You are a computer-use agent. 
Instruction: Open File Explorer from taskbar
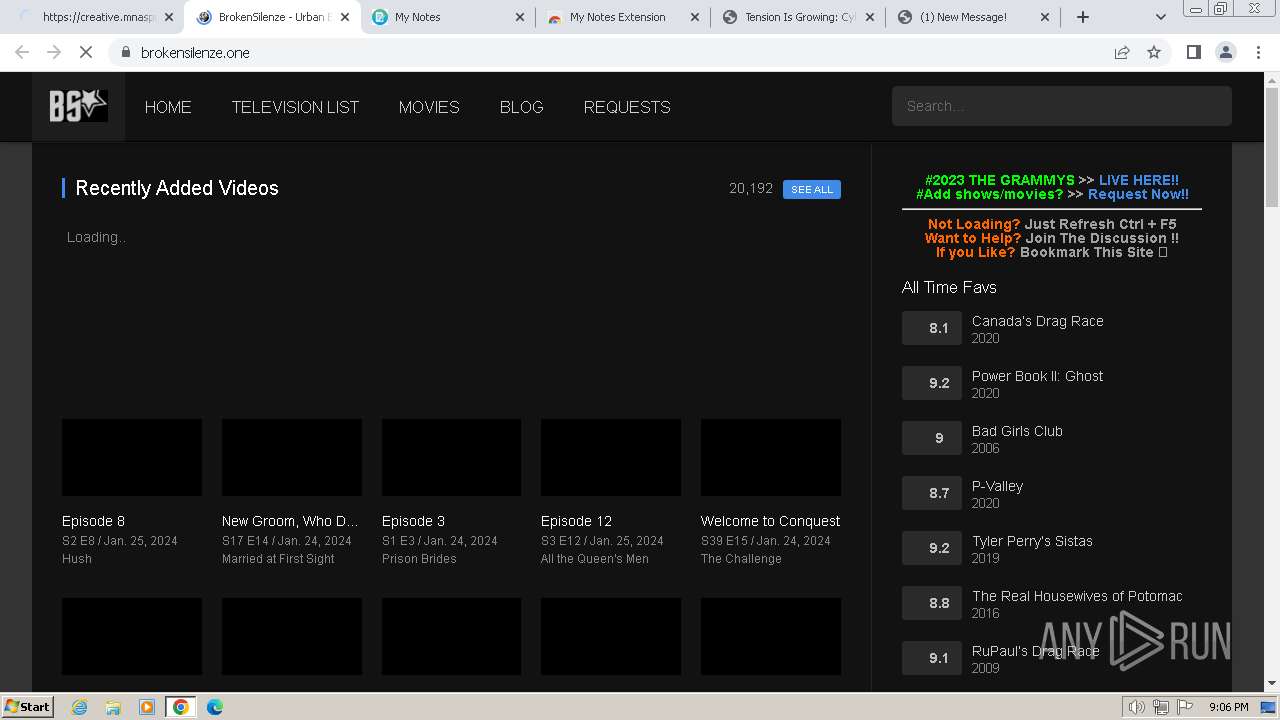point(113,707)
